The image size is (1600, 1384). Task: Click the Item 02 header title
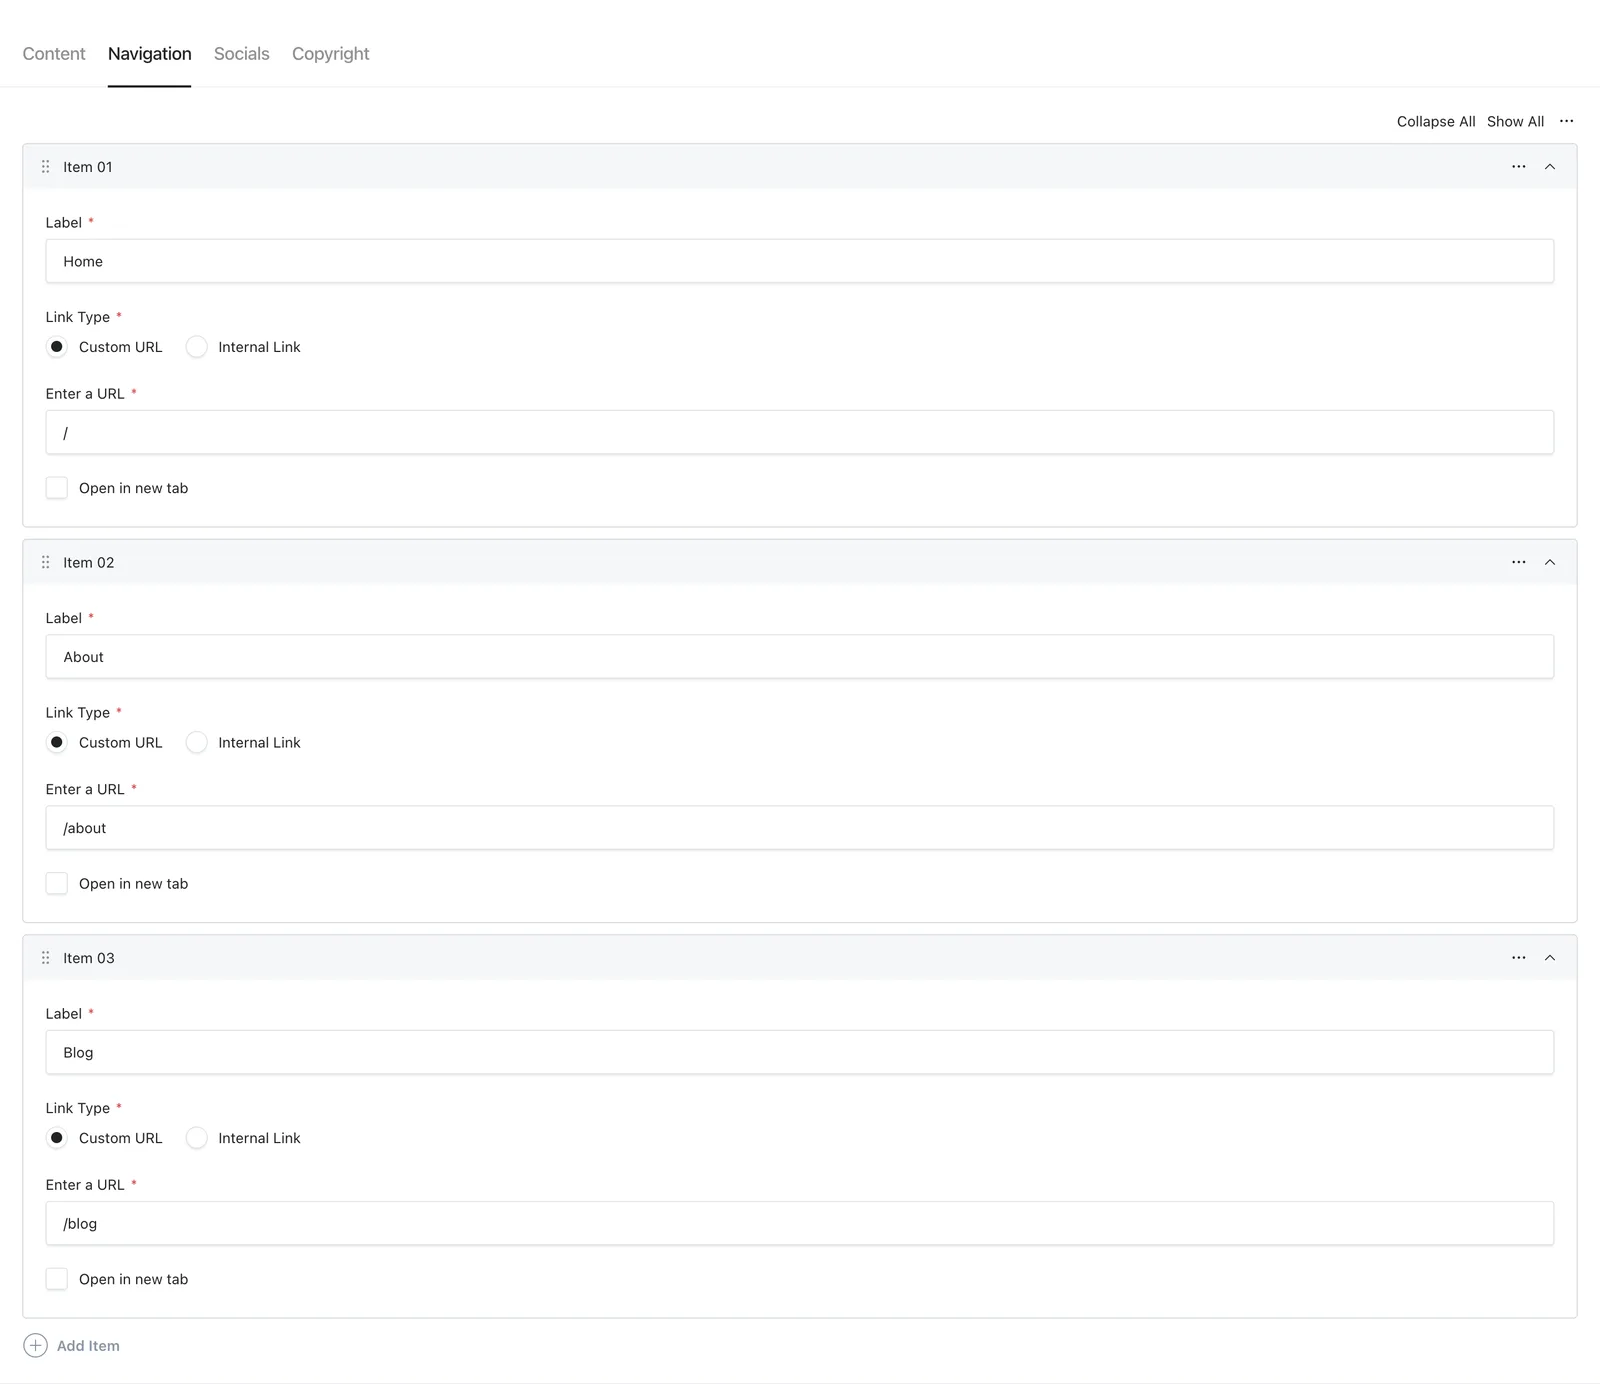coord(89,562)
